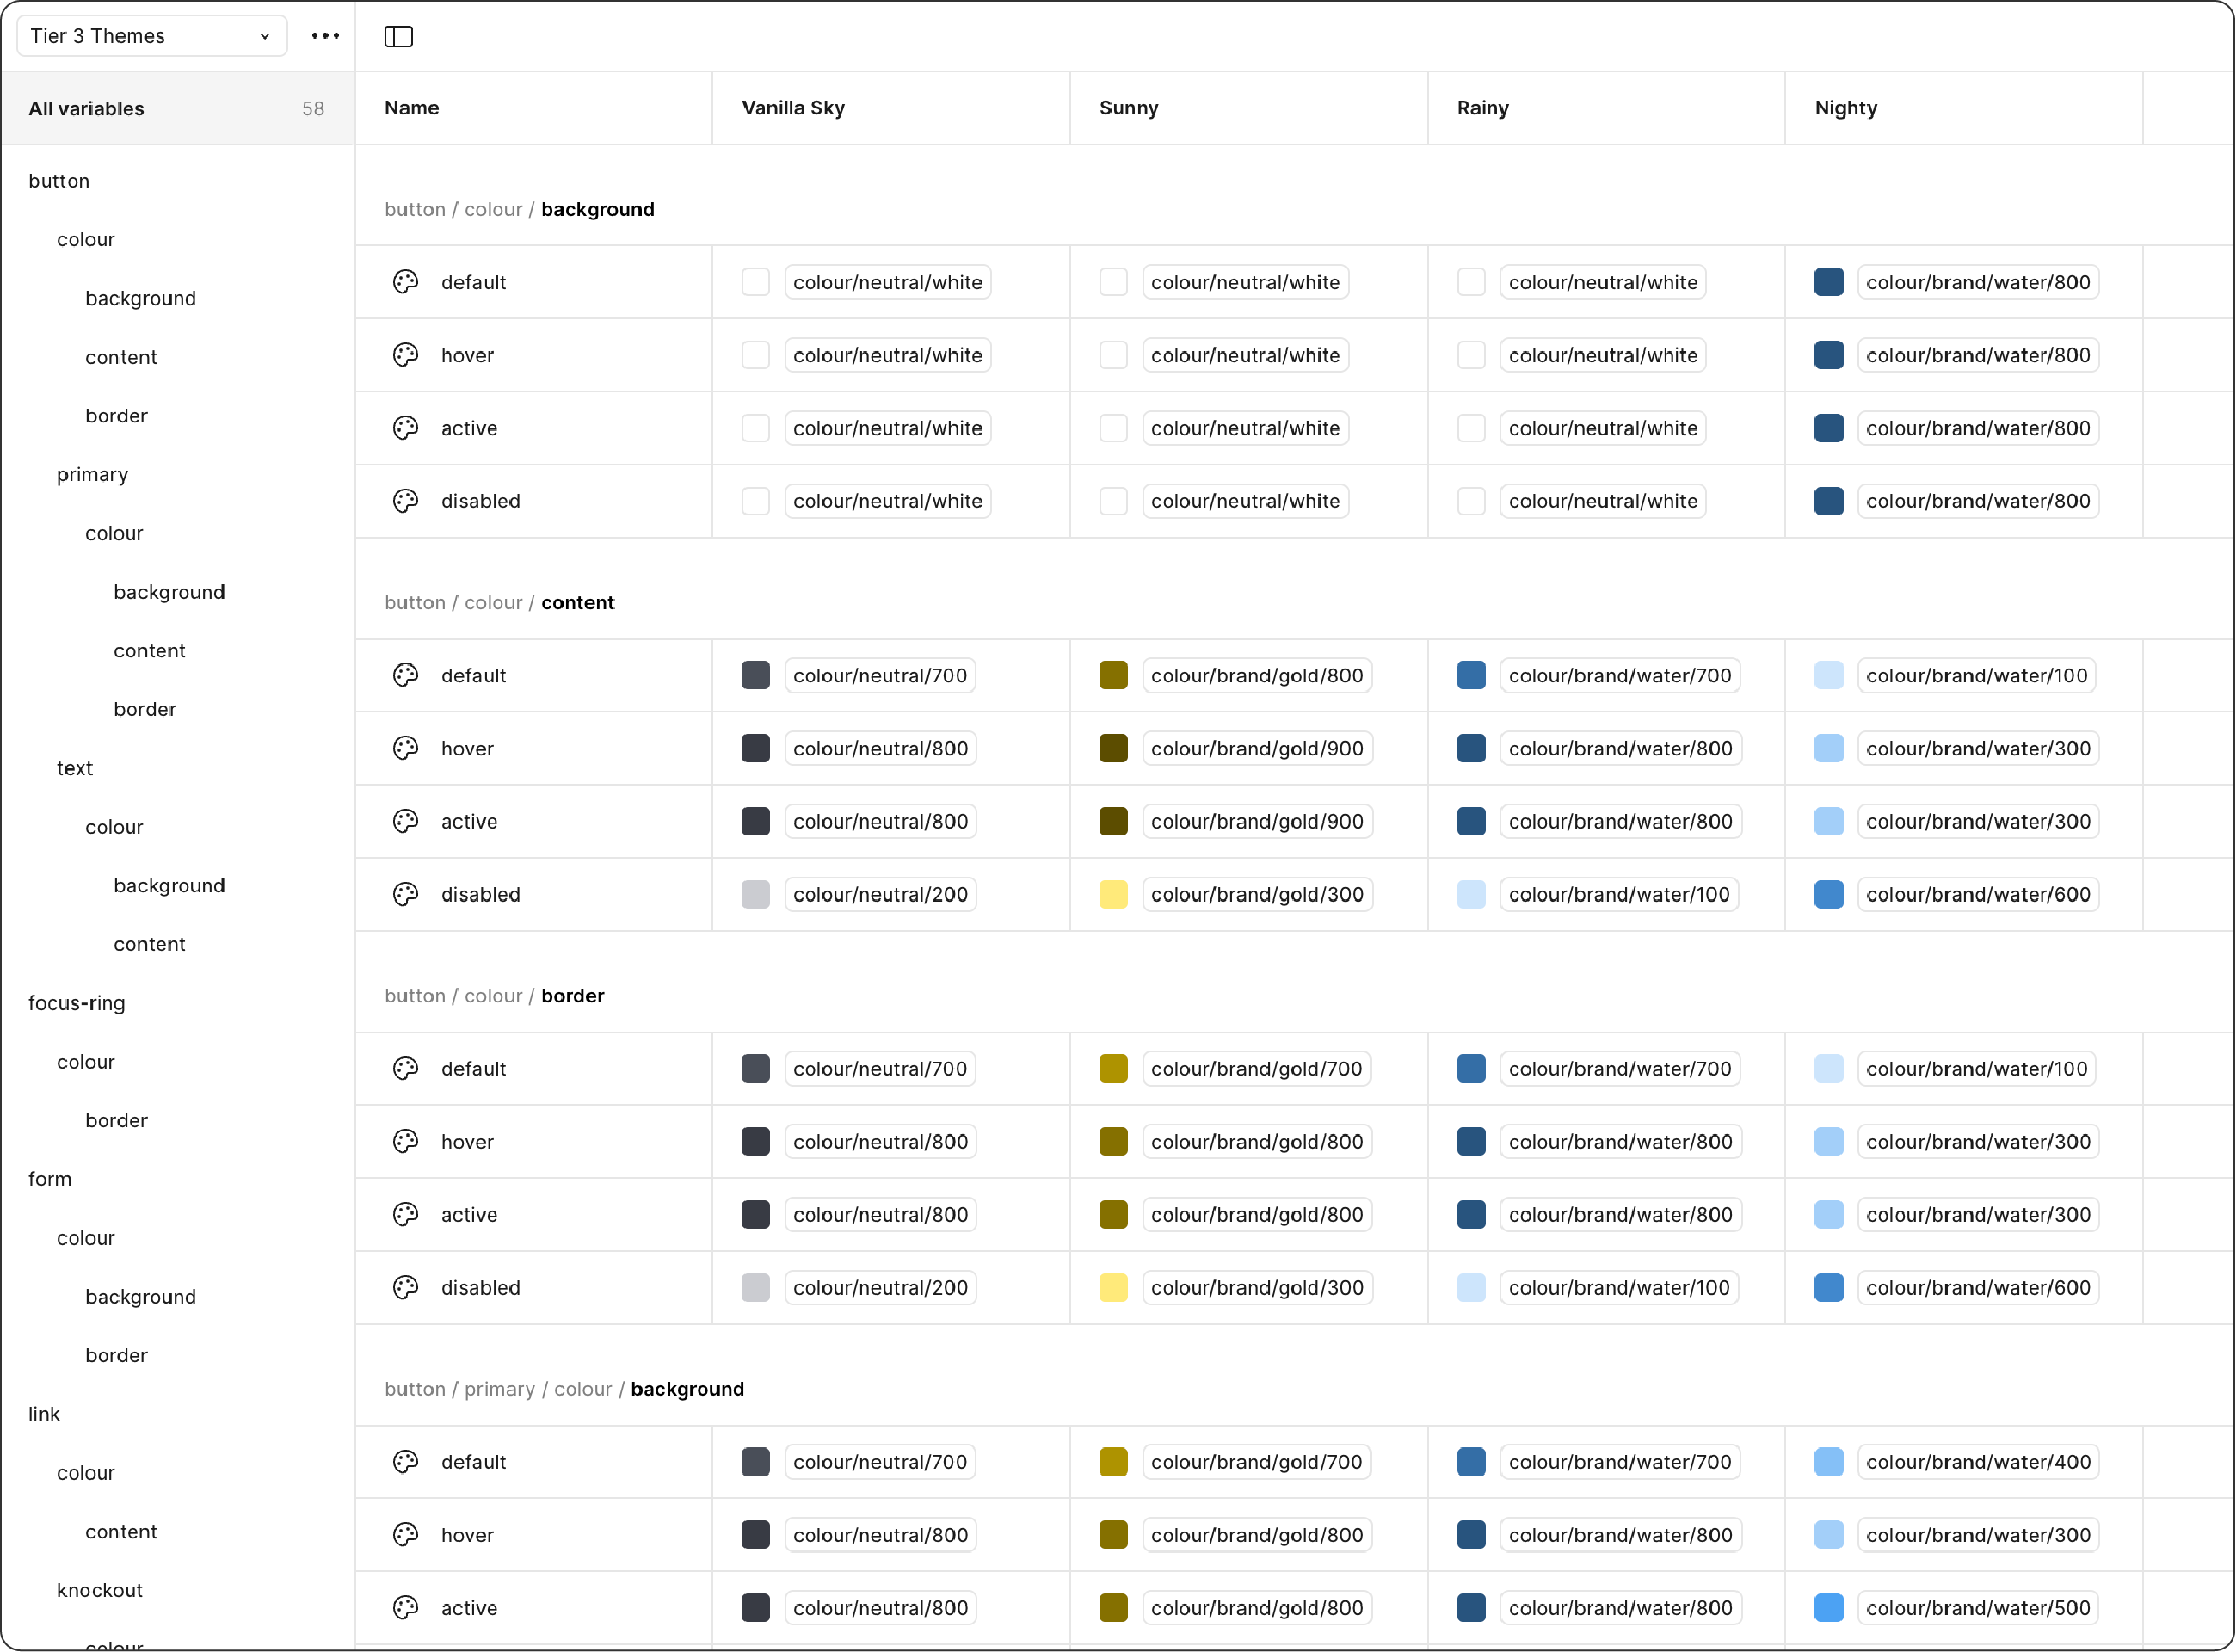Click the palette icon next to hover border variable

406,1141
